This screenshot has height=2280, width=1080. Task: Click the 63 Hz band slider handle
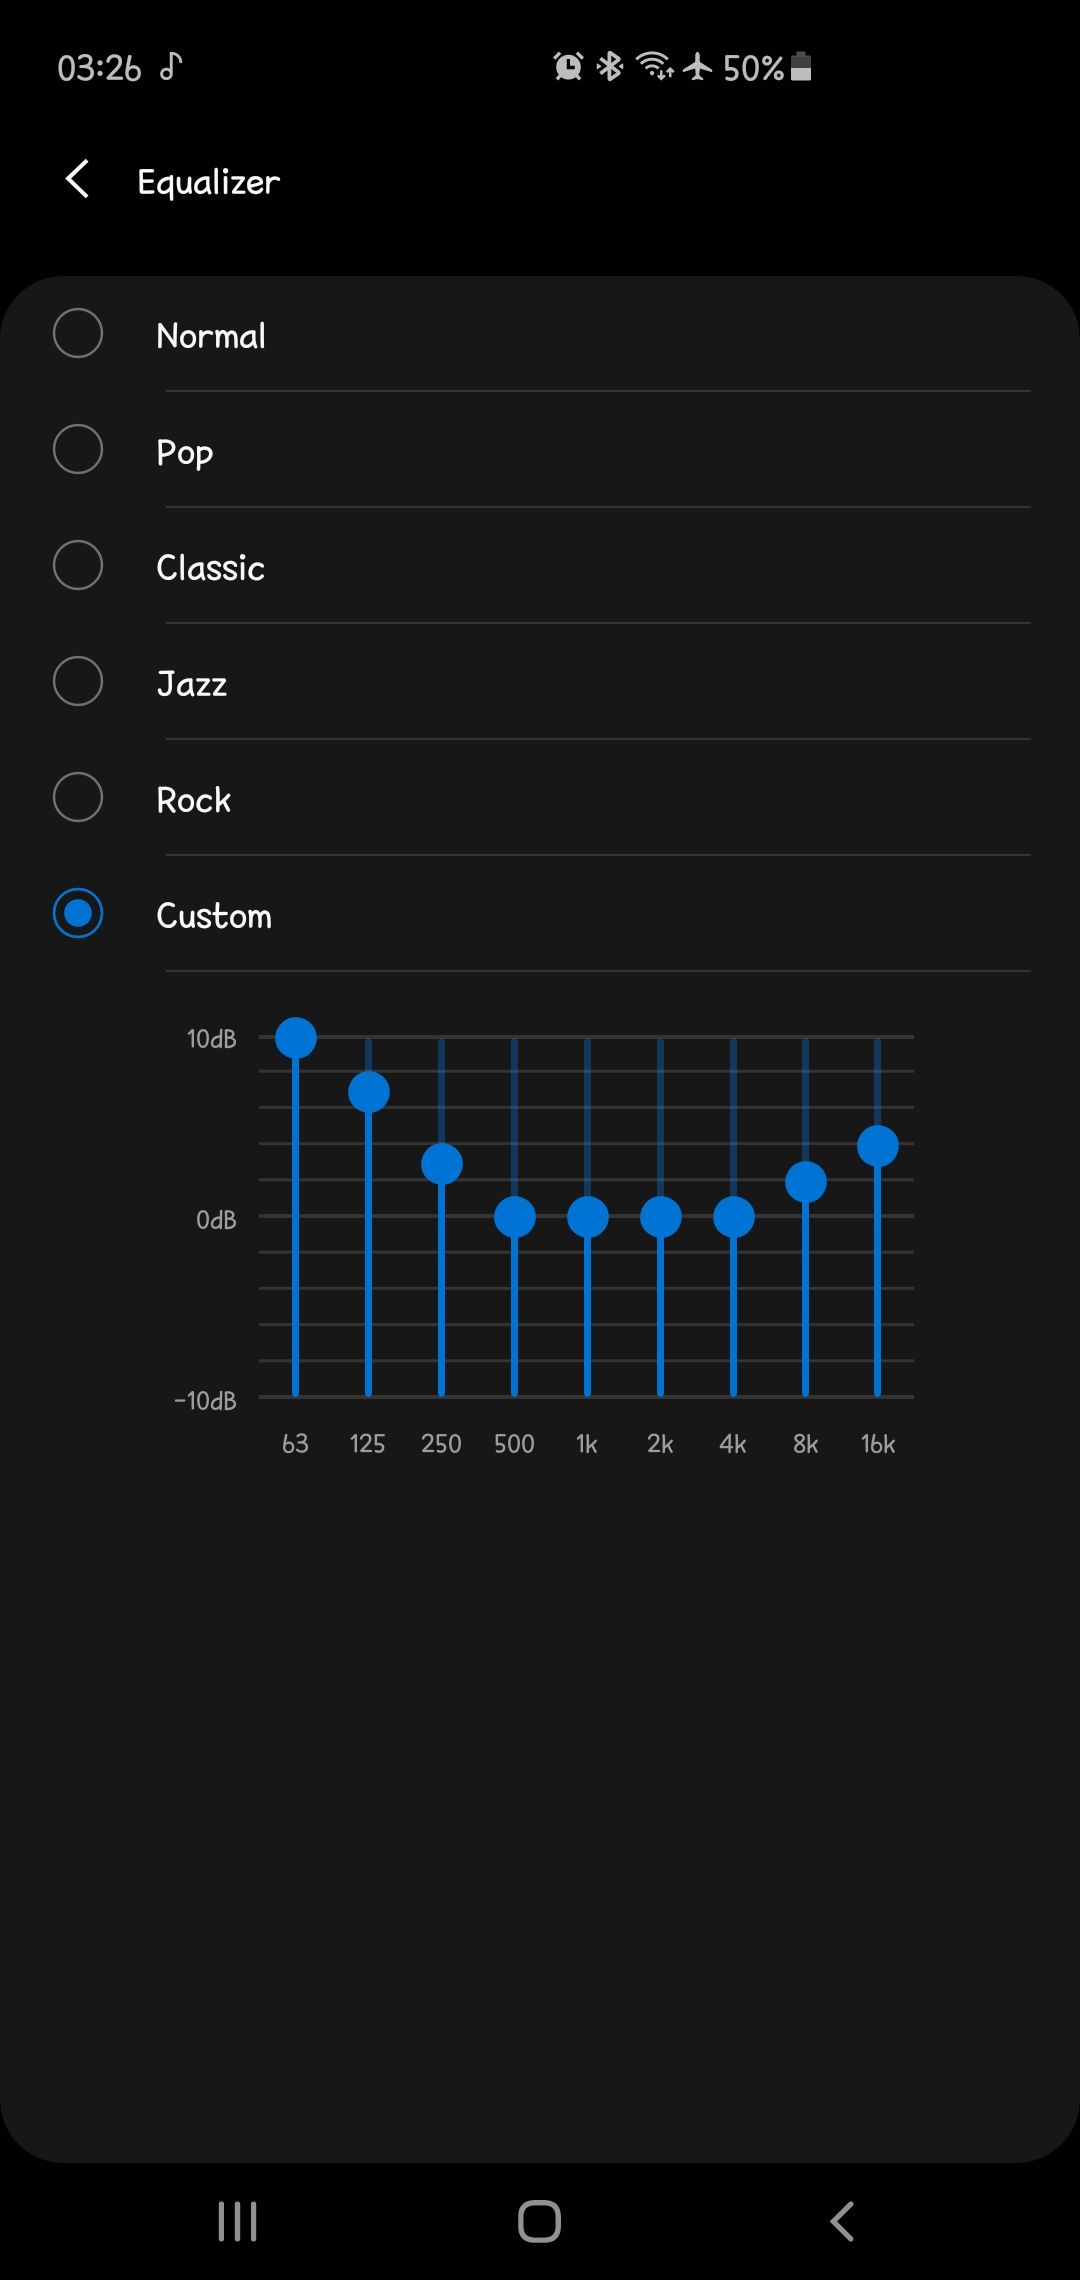pos(296,1038)
